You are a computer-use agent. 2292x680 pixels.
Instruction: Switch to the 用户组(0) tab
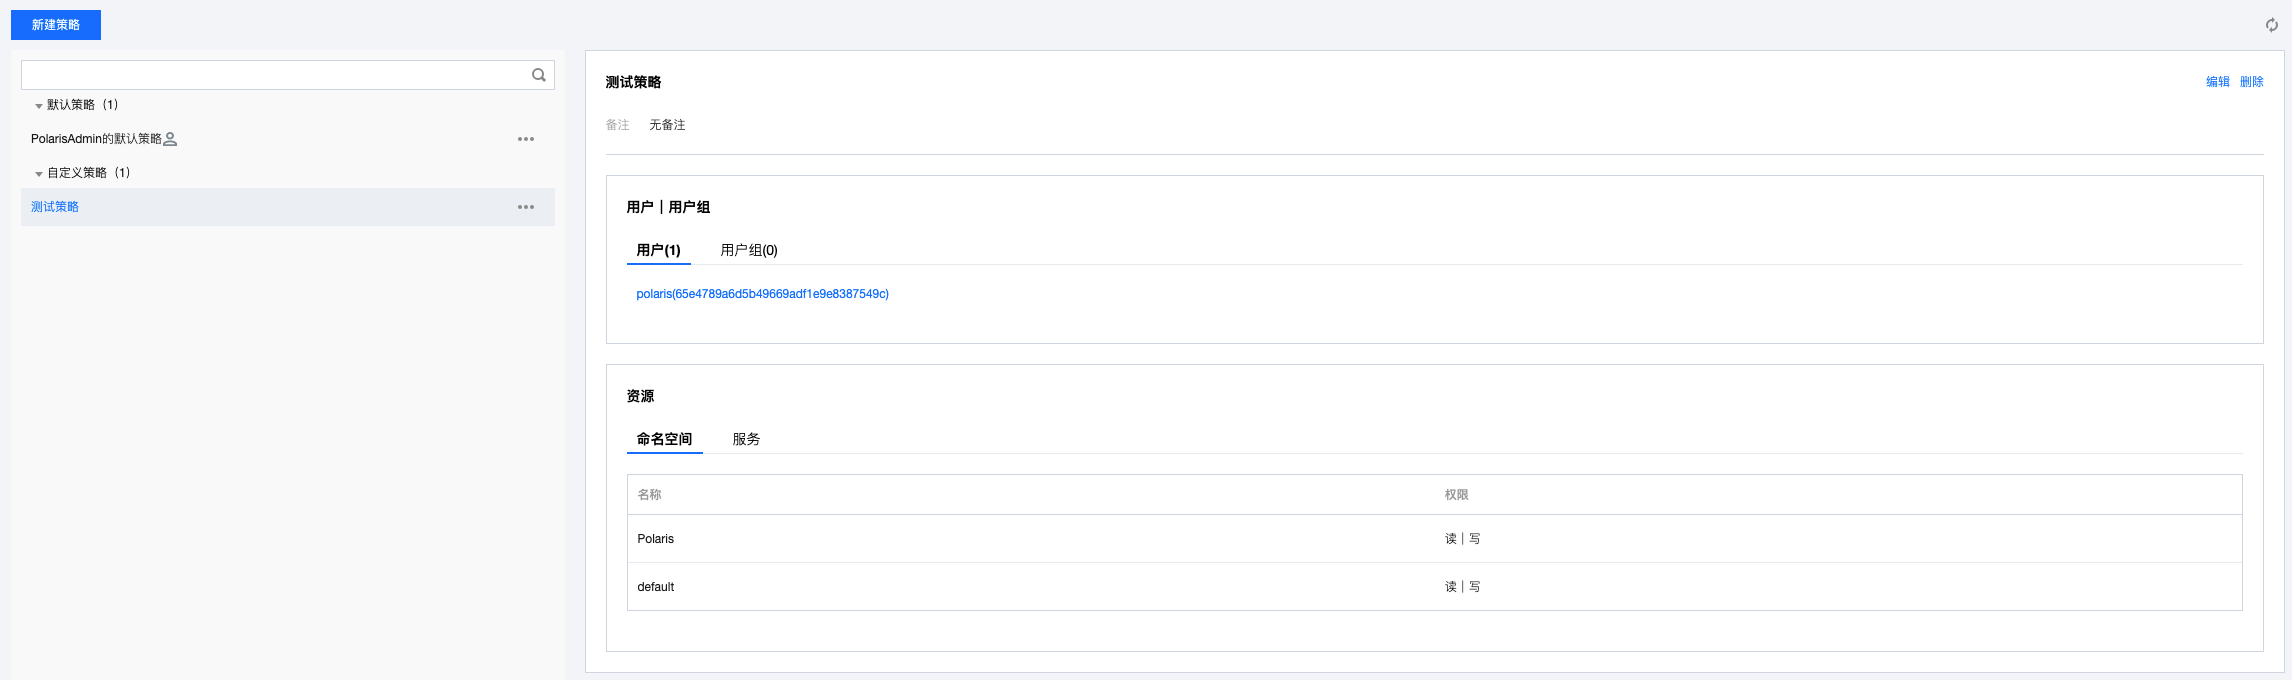749,250
